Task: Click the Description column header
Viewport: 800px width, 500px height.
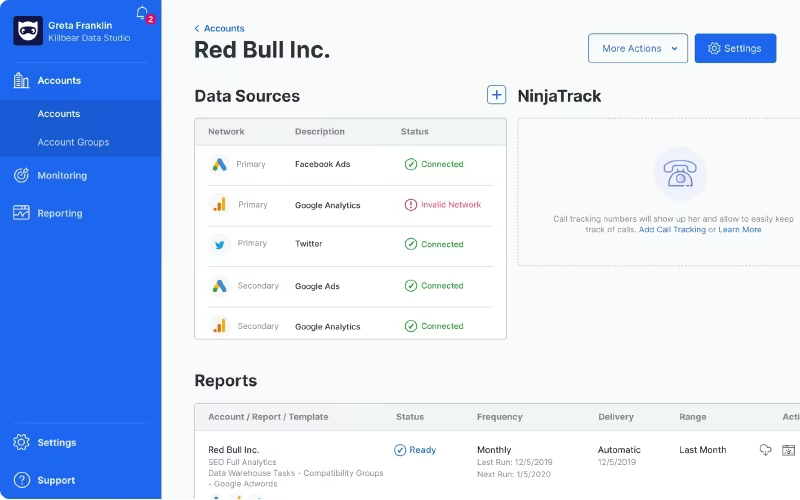Action: 319,132
